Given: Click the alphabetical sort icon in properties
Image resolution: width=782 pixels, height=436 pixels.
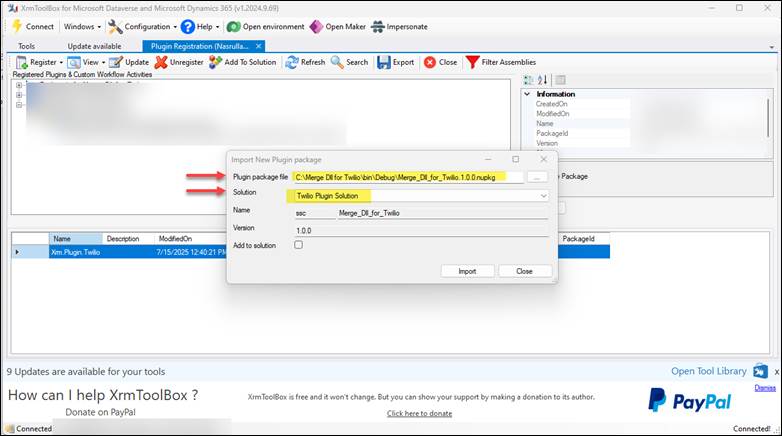Looking at the screenshot, I should (543, 80).
